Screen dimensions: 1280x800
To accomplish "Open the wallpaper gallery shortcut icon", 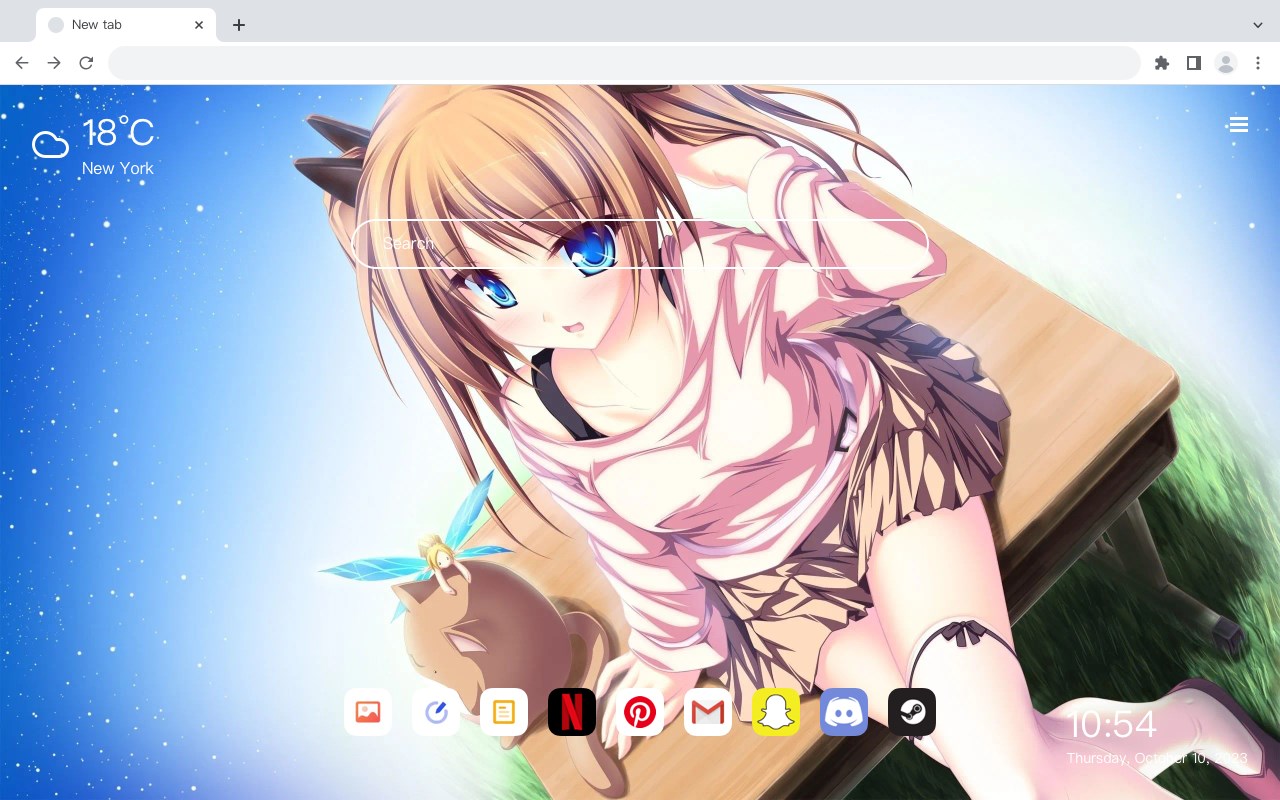I will (x=368, y=712).
